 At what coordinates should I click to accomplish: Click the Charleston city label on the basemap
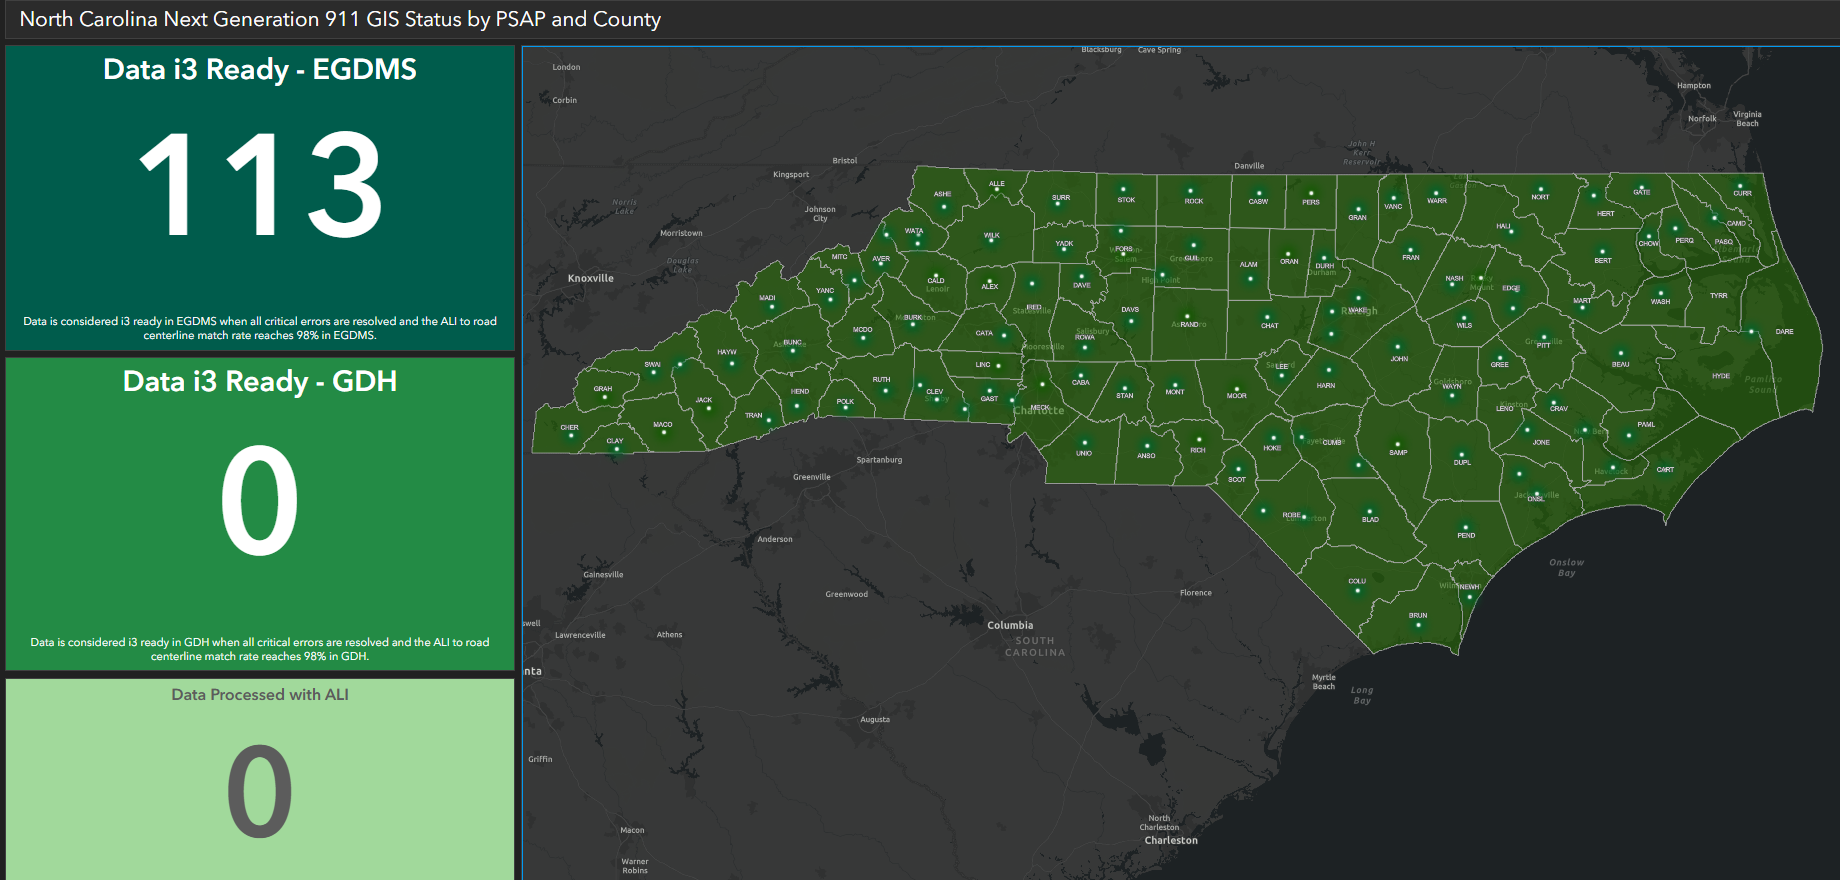1171,840
